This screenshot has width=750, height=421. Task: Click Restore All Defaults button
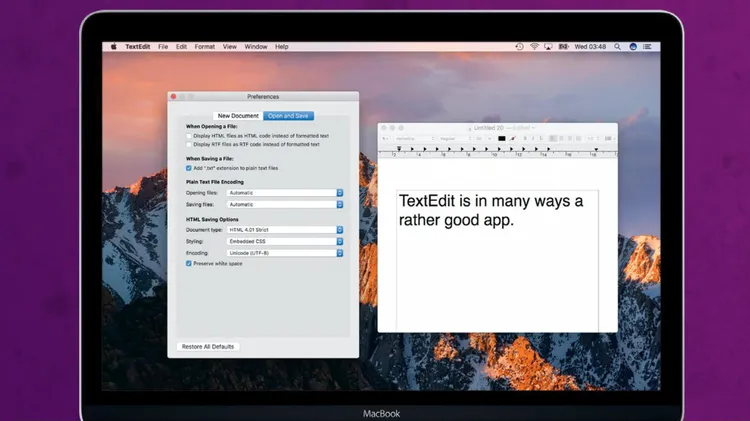pyautogui.click(x=208, y=346)
